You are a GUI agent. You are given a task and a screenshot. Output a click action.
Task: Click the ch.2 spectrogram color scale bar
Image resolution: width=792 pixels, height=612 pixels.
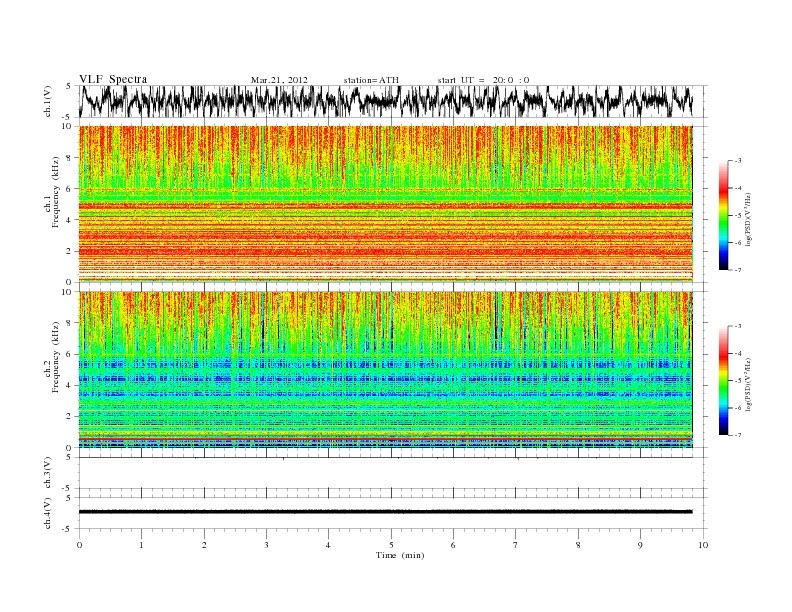pos(724,380)
